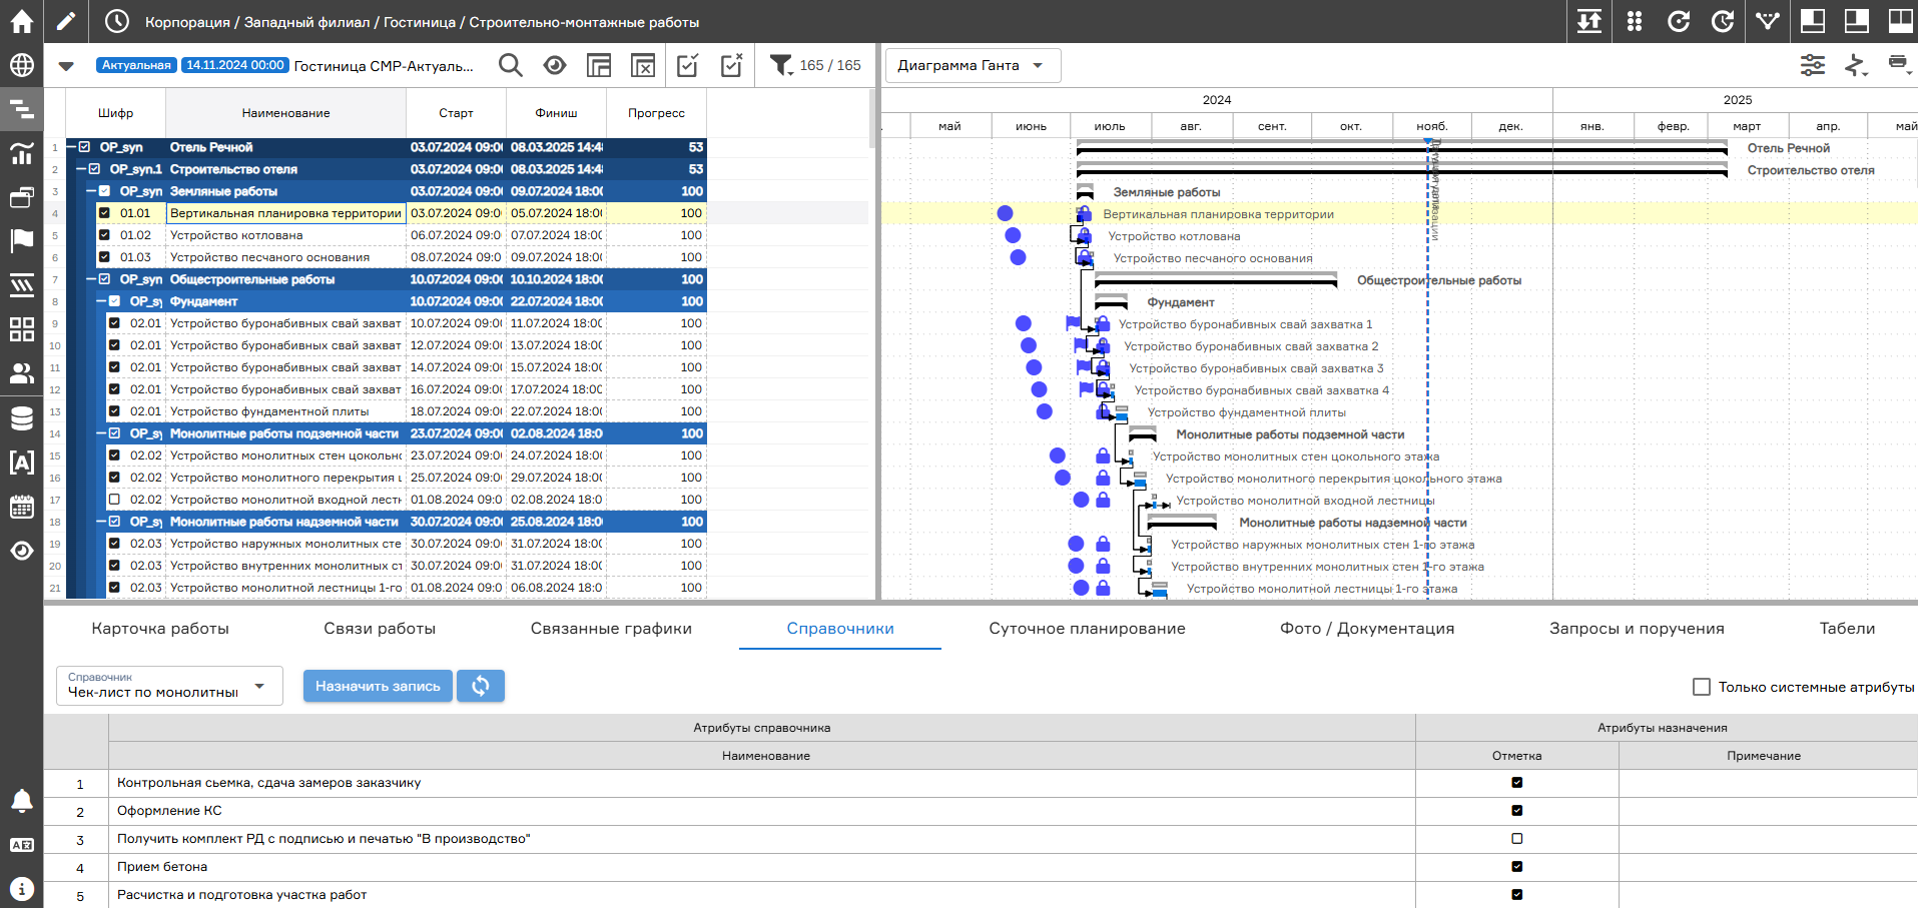Click the Актуальная version badge
Image resolution: width=1918 pixels, height=908 pixels.
tap(136, 65)
